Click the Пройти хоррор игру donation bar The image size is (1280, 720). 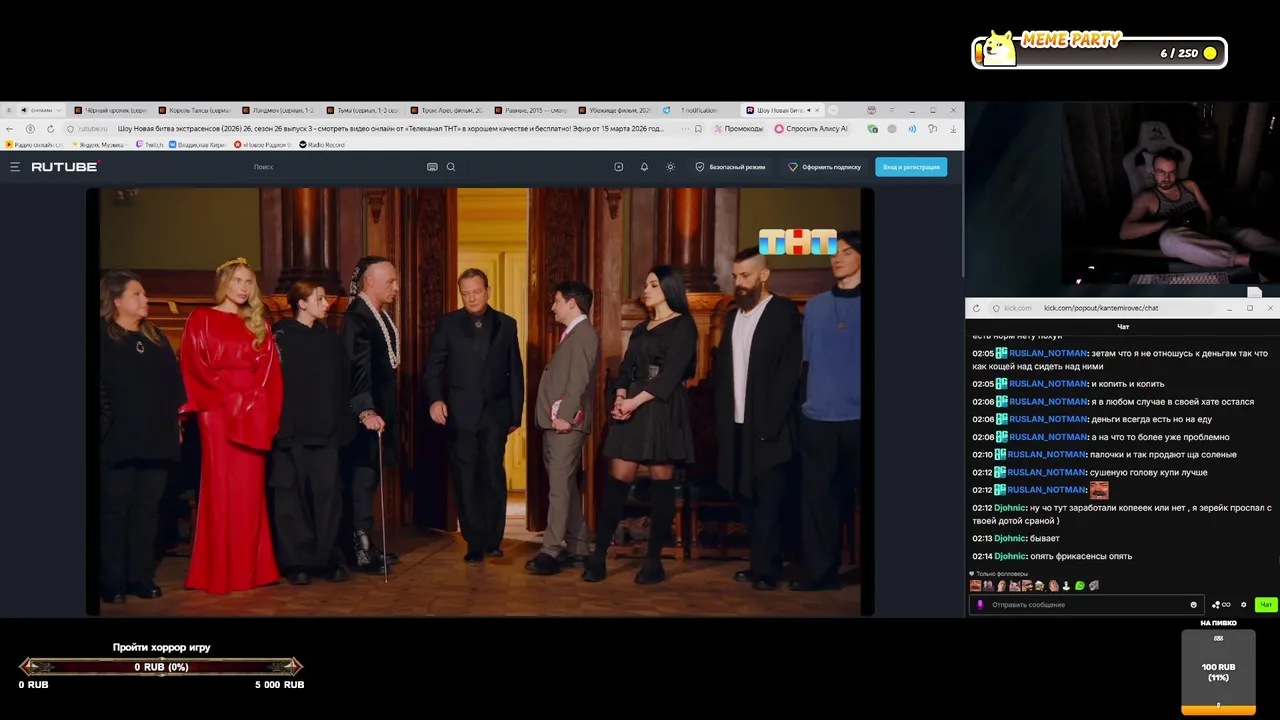coord(161,667)
